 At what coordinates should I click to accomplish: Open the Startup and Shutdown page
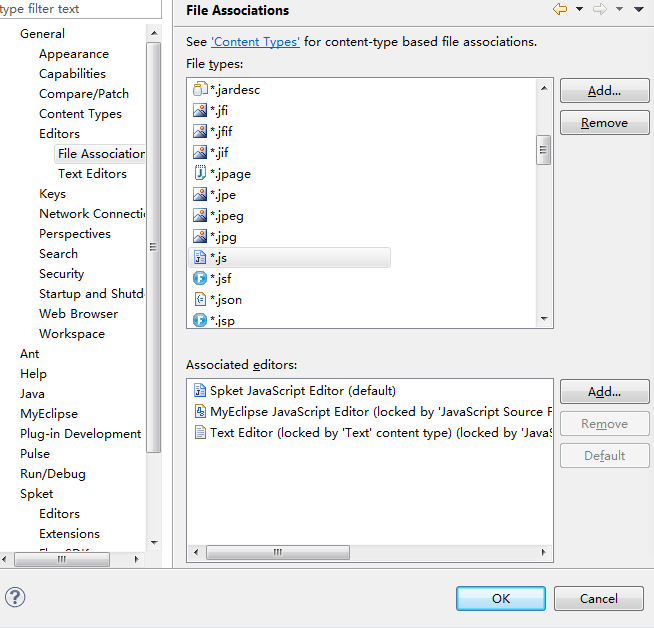point(92,294)
